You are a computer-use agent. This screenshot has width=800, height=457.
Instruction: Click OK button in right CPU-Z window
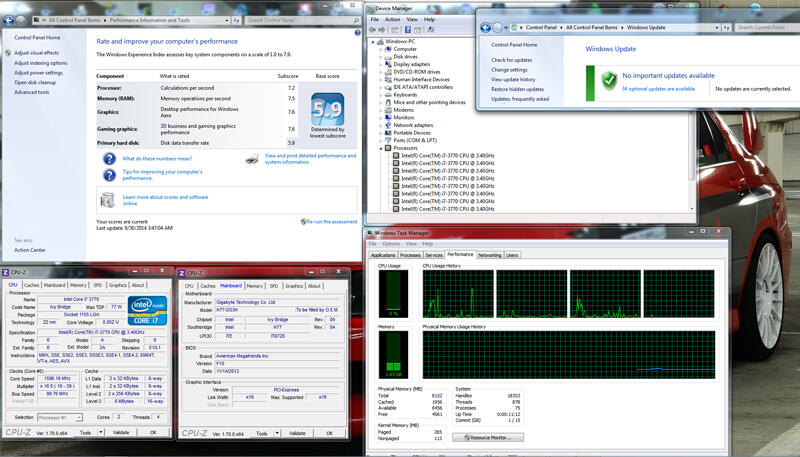click(x=330, y=434)
